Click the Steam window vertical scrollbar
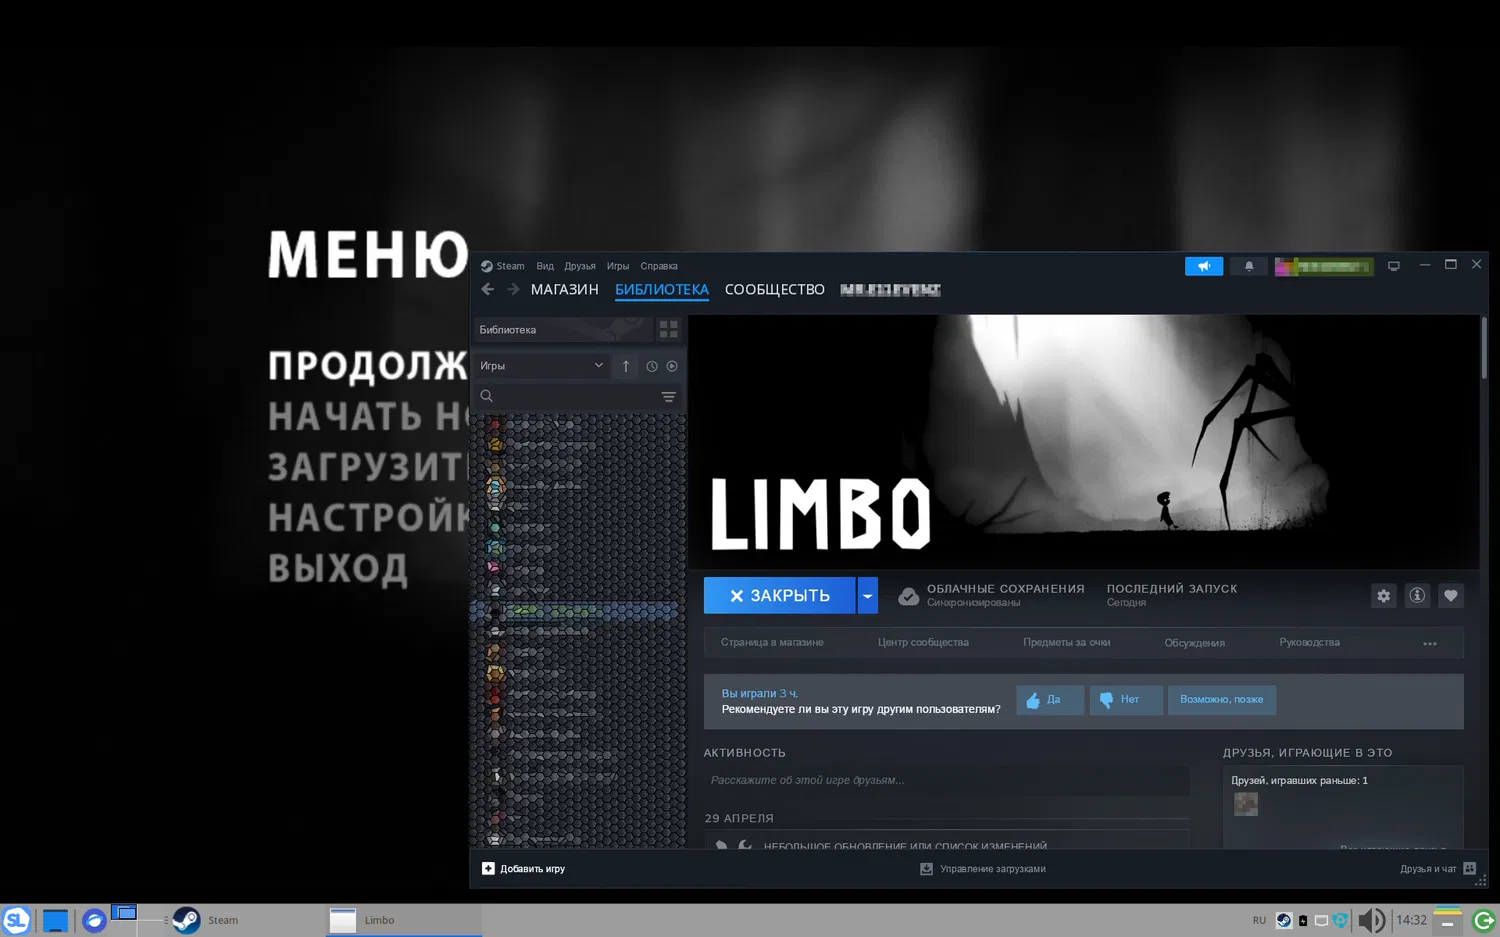Screen dimensions: 1500x937 pyautogui.click(x=1484, y=348)
